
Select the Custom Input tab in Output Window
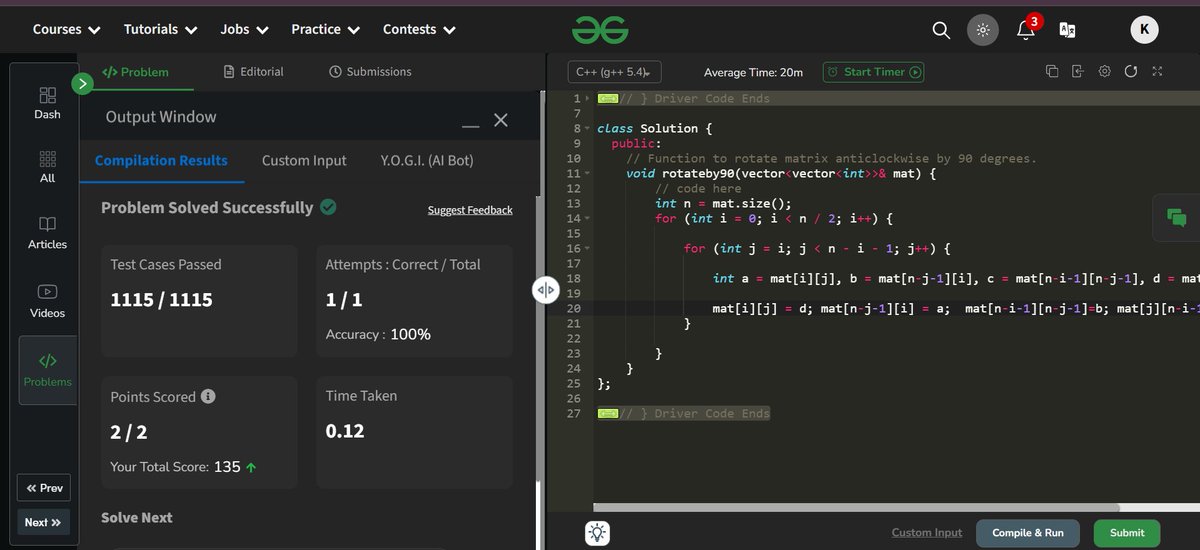[x=304, y=160]
